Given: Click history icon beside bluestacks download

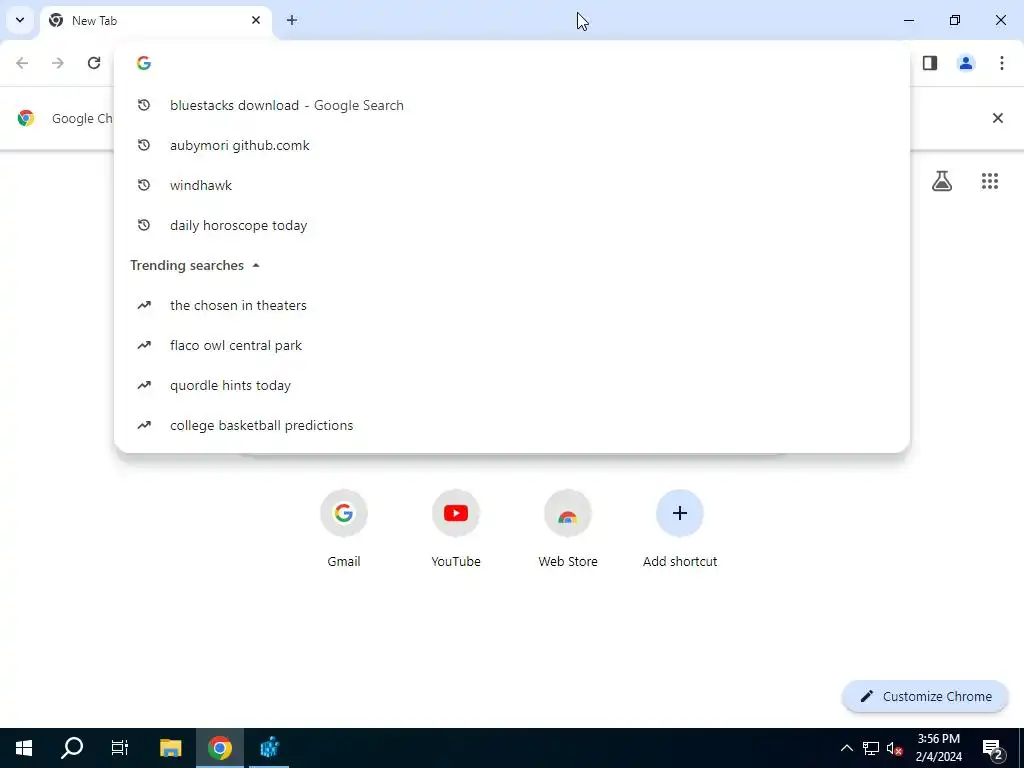Looking at the screenshot, I should [x=144, y=105].
